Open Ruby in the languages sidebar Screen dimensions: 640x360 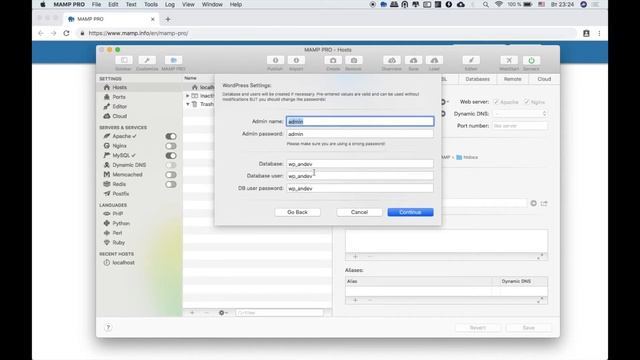118,243
